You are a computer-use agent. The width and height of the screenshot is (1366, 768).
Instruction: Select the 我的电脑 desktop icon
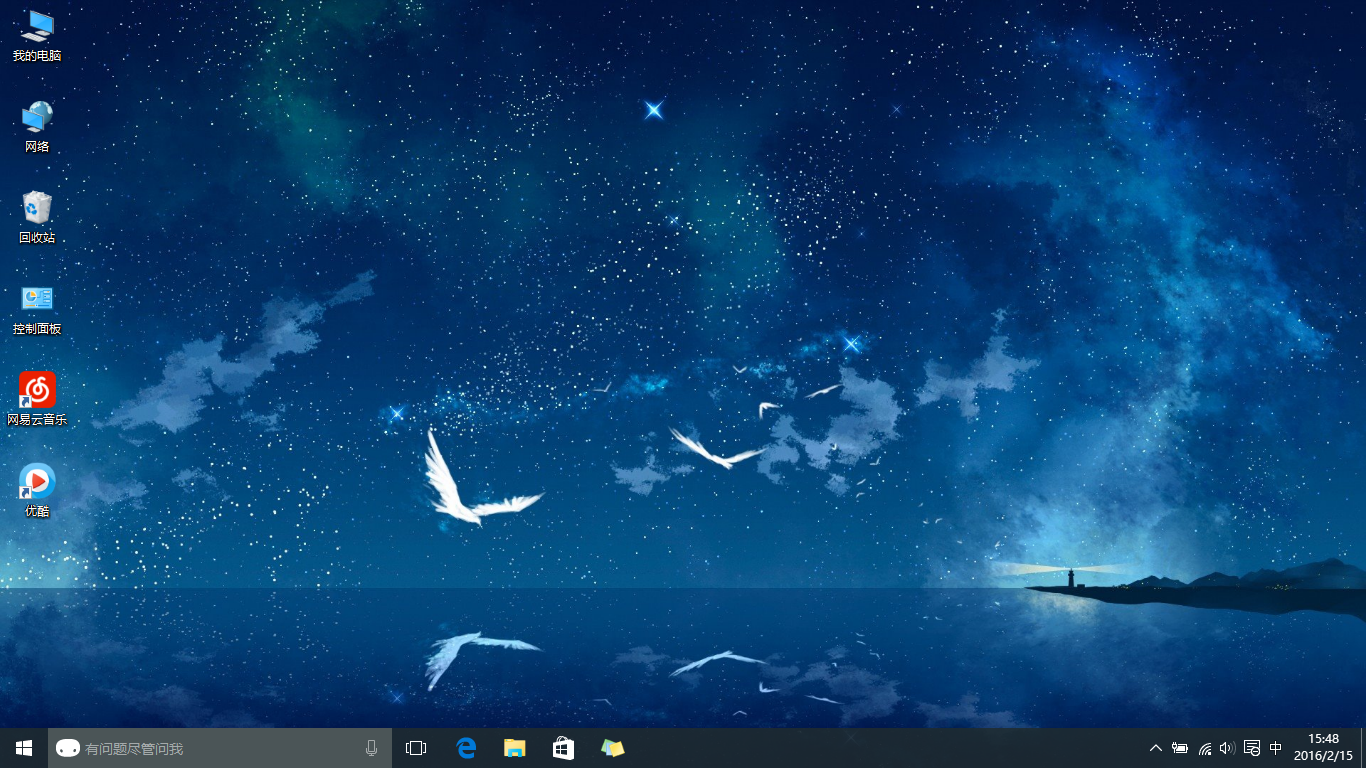click(x=37, y=36)
